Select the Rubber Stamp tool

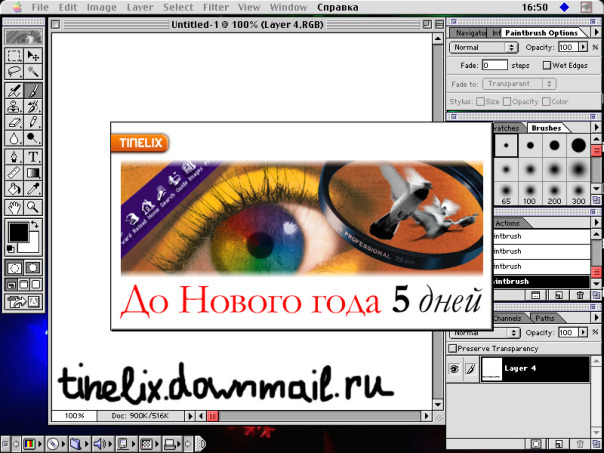14,107
